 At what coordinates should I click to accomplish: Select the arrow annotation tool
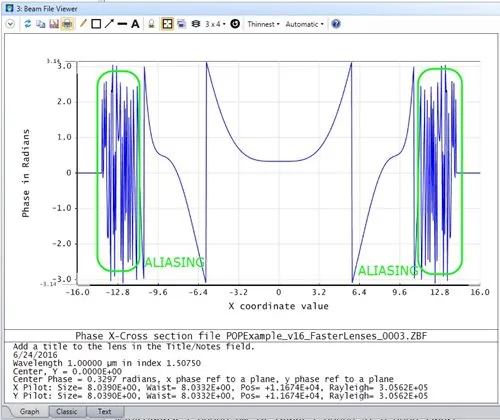(x=109, y=24)
